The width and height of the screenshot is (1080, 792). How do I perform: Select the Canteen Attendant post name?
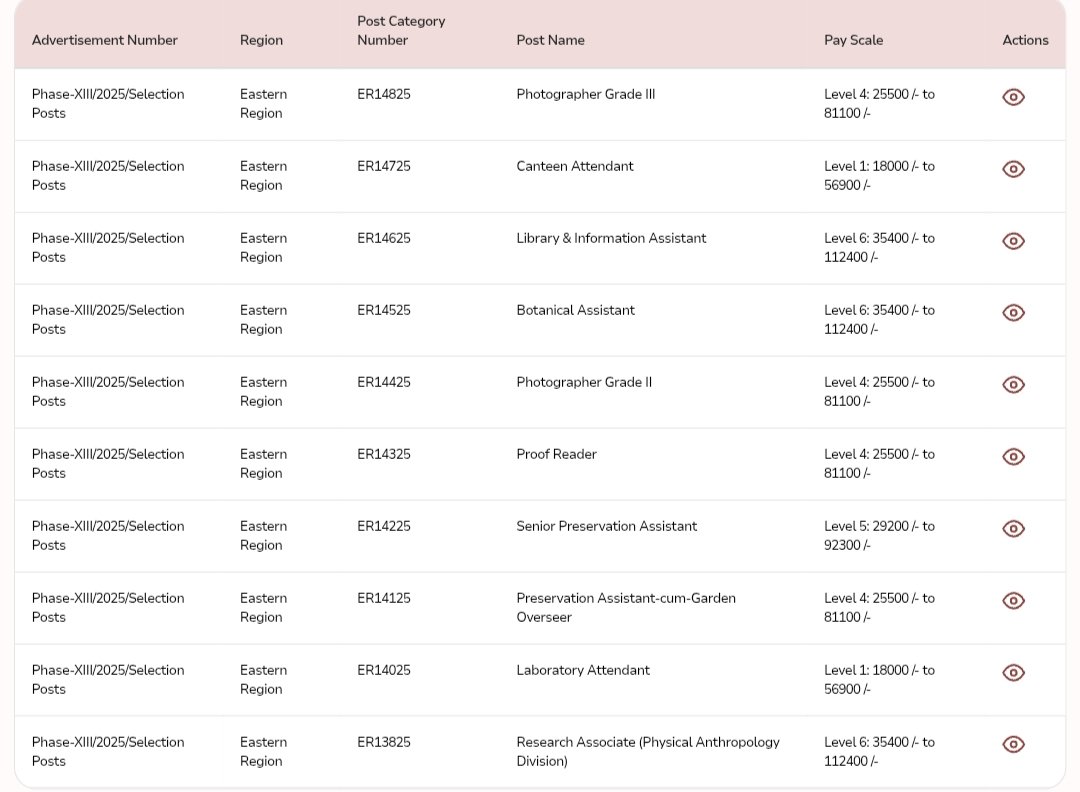(574, 166)
